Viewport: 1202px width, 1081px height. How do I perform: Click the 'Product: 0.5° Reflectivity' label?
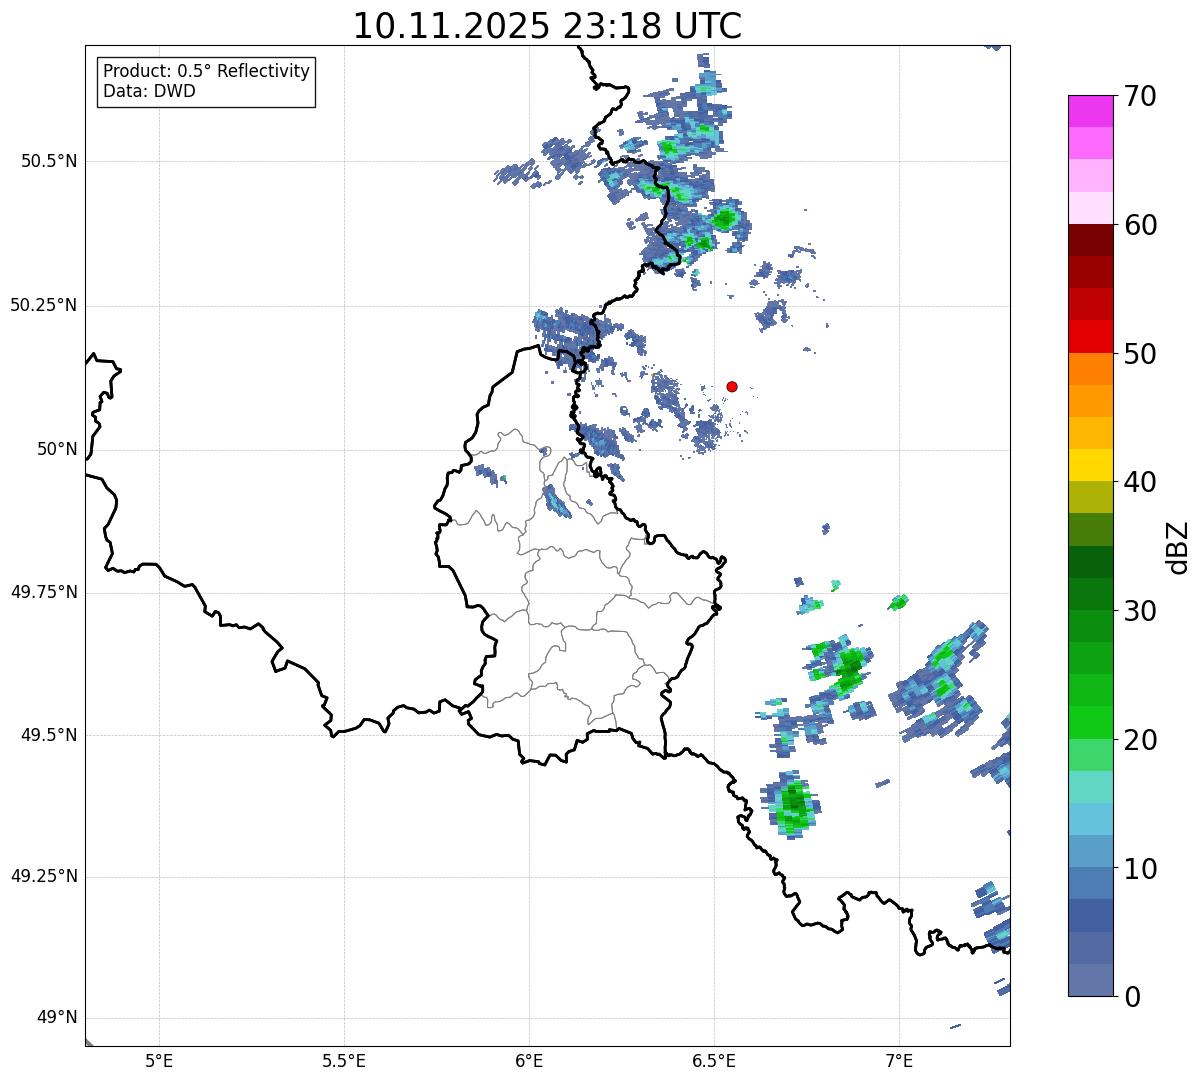pyautogui.click(x=207, y=71)
